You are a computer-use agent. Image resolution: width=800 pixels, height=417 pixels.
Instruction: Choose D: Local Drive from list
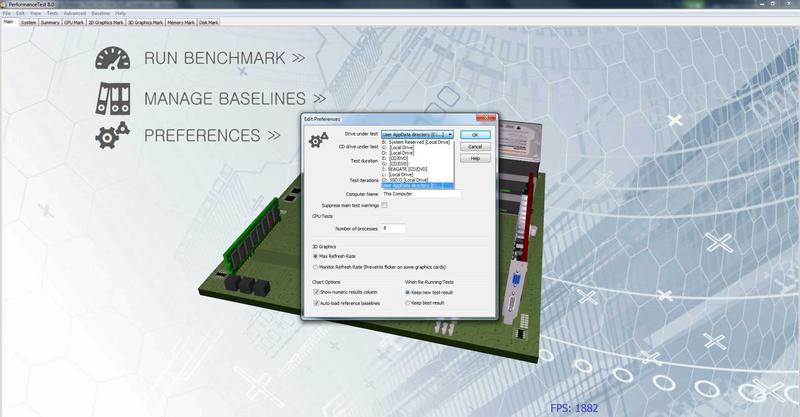[x=417, y=153]
